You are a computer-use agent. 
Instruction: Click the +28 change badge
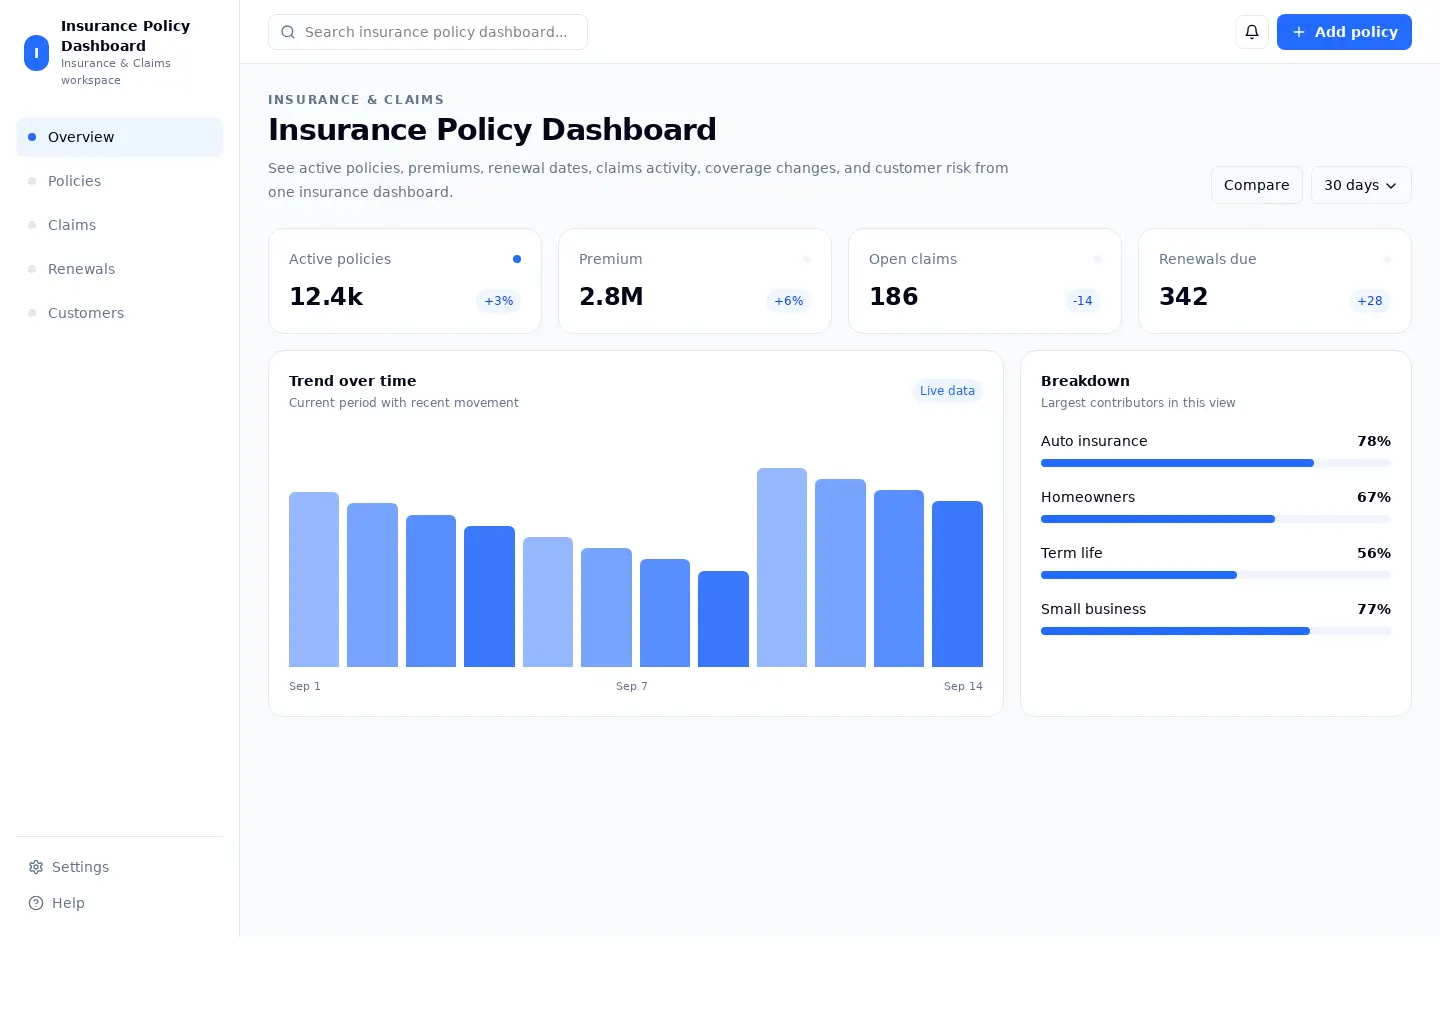click(1369, 301)
